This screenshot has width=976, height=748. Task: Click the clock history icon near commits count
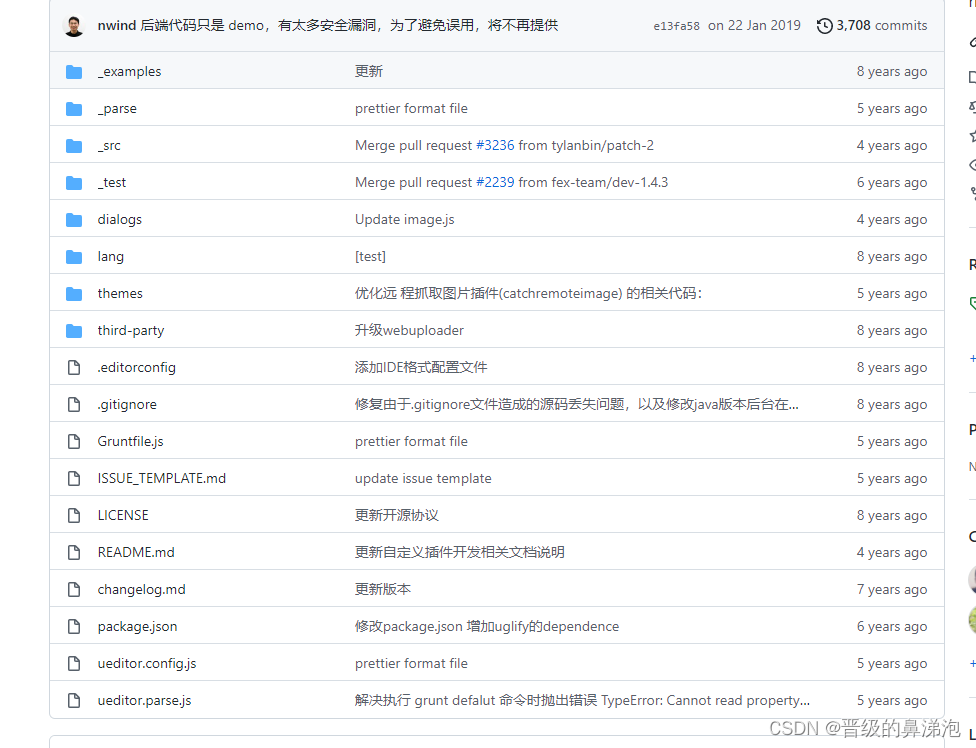(x=825, y=25)
